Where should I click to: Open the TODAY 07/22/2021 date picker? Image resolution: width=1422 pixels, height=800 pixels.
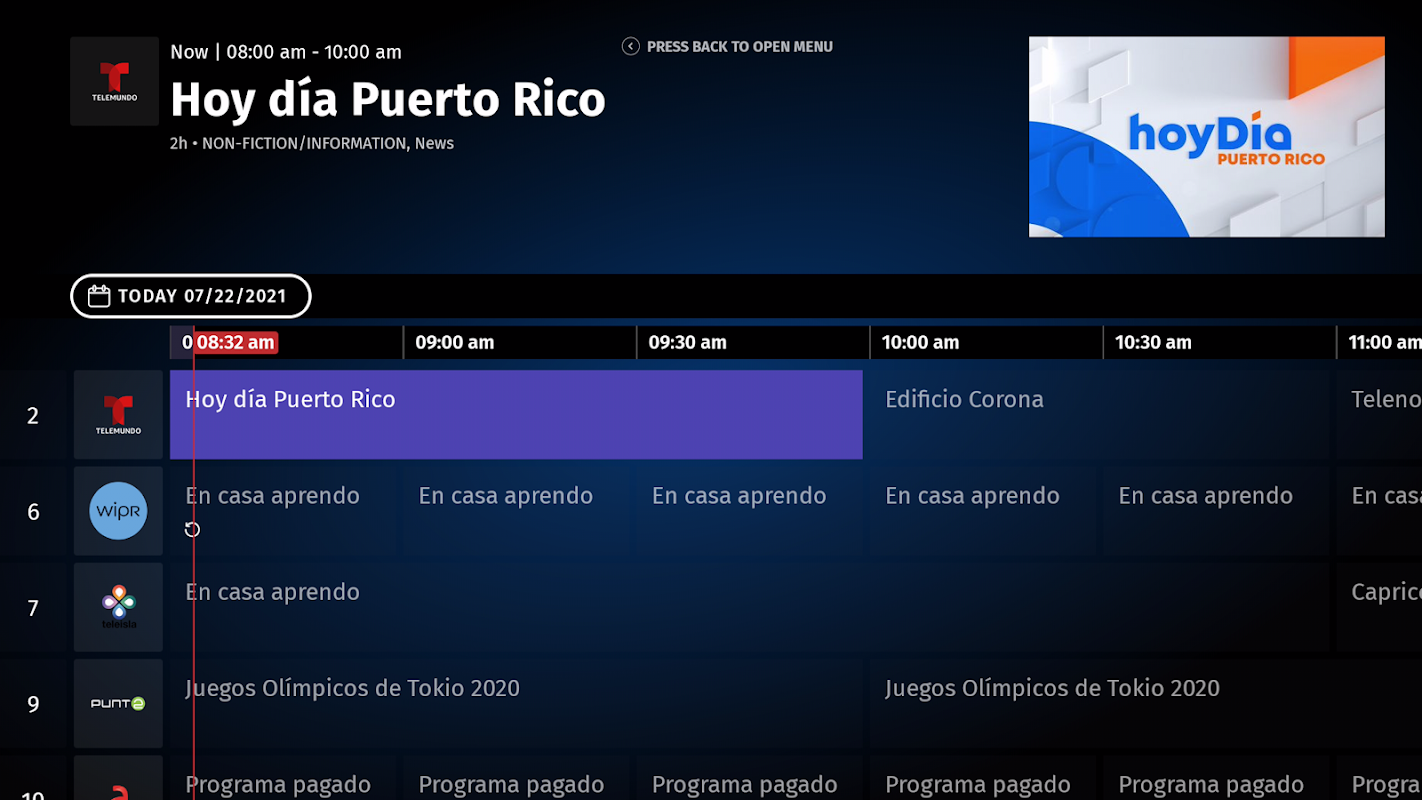191,296
